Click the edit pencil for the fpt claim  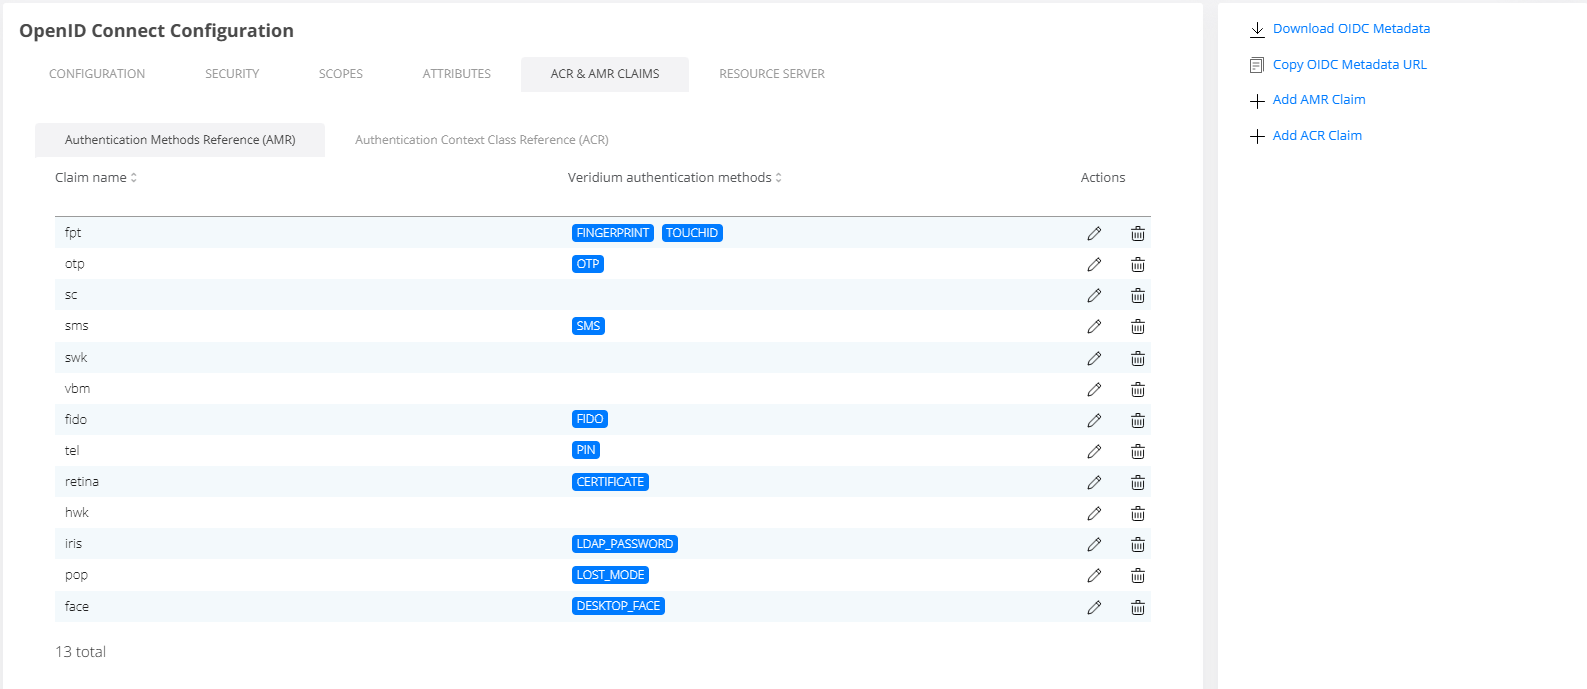pos(1094,233)
